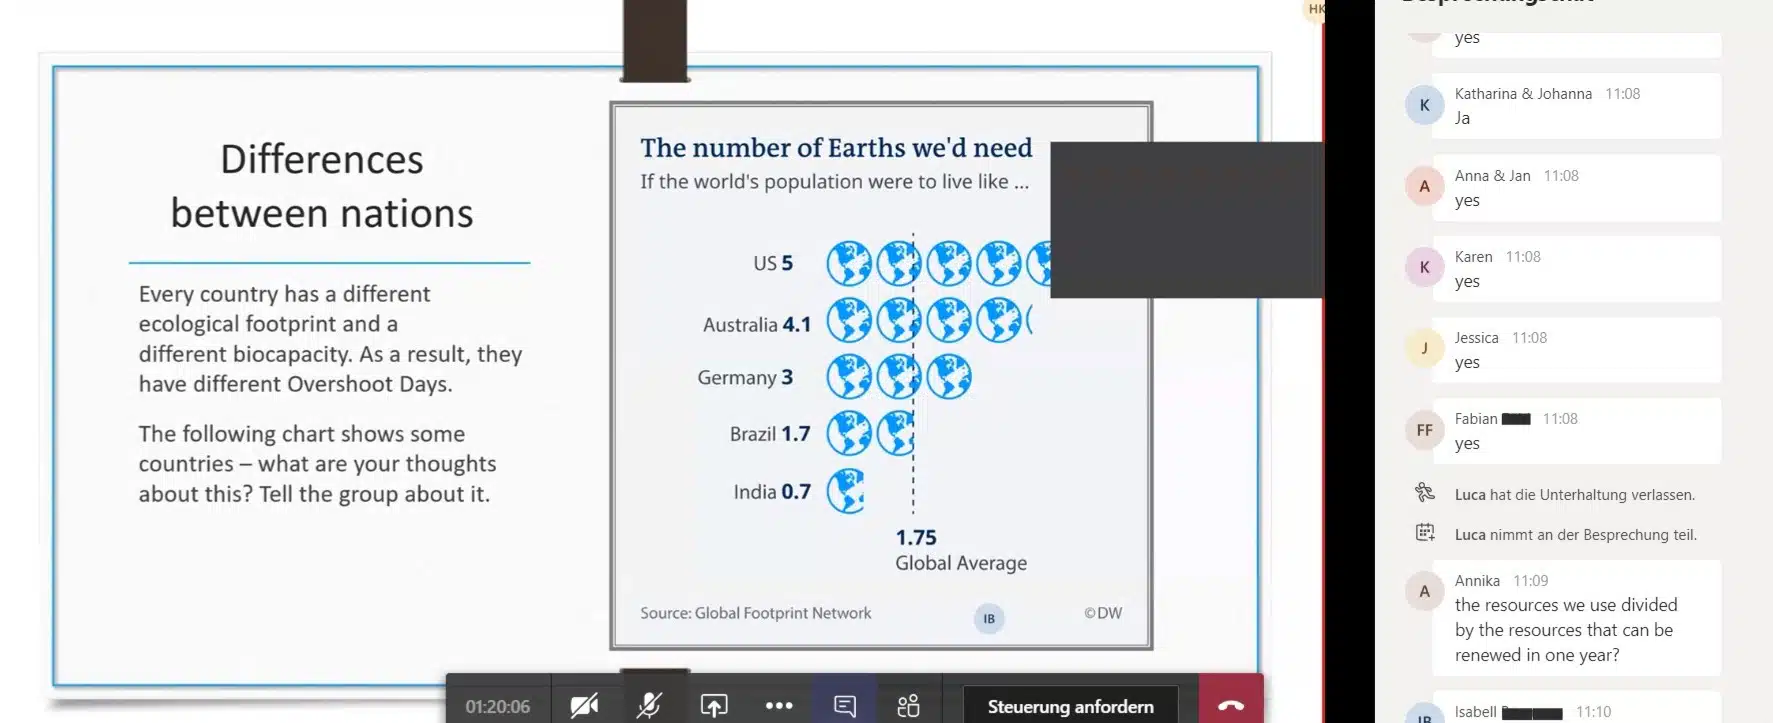Click "Luca hat die Unterhaltung verlassen" notice

(1575, 494)
